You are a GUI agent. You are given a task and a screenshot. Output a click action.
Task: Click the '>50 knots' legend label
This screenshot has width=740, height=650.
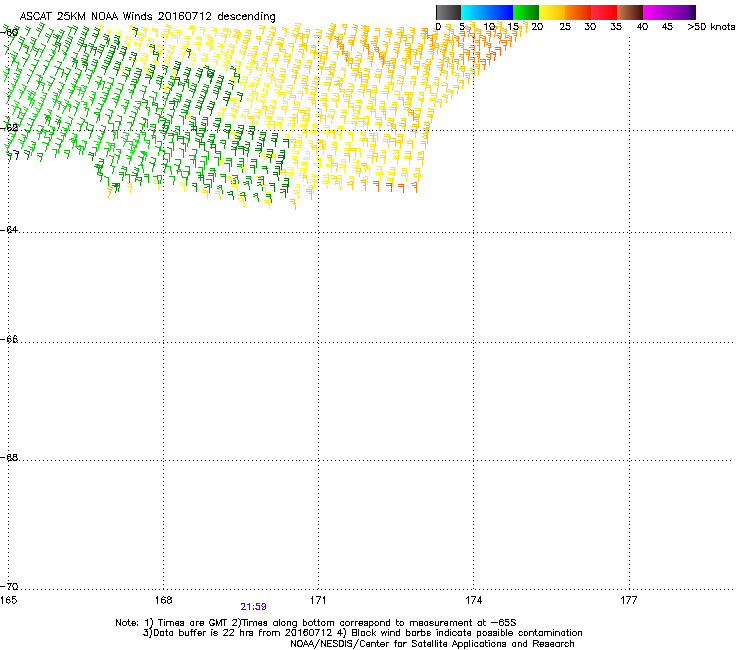711,27
